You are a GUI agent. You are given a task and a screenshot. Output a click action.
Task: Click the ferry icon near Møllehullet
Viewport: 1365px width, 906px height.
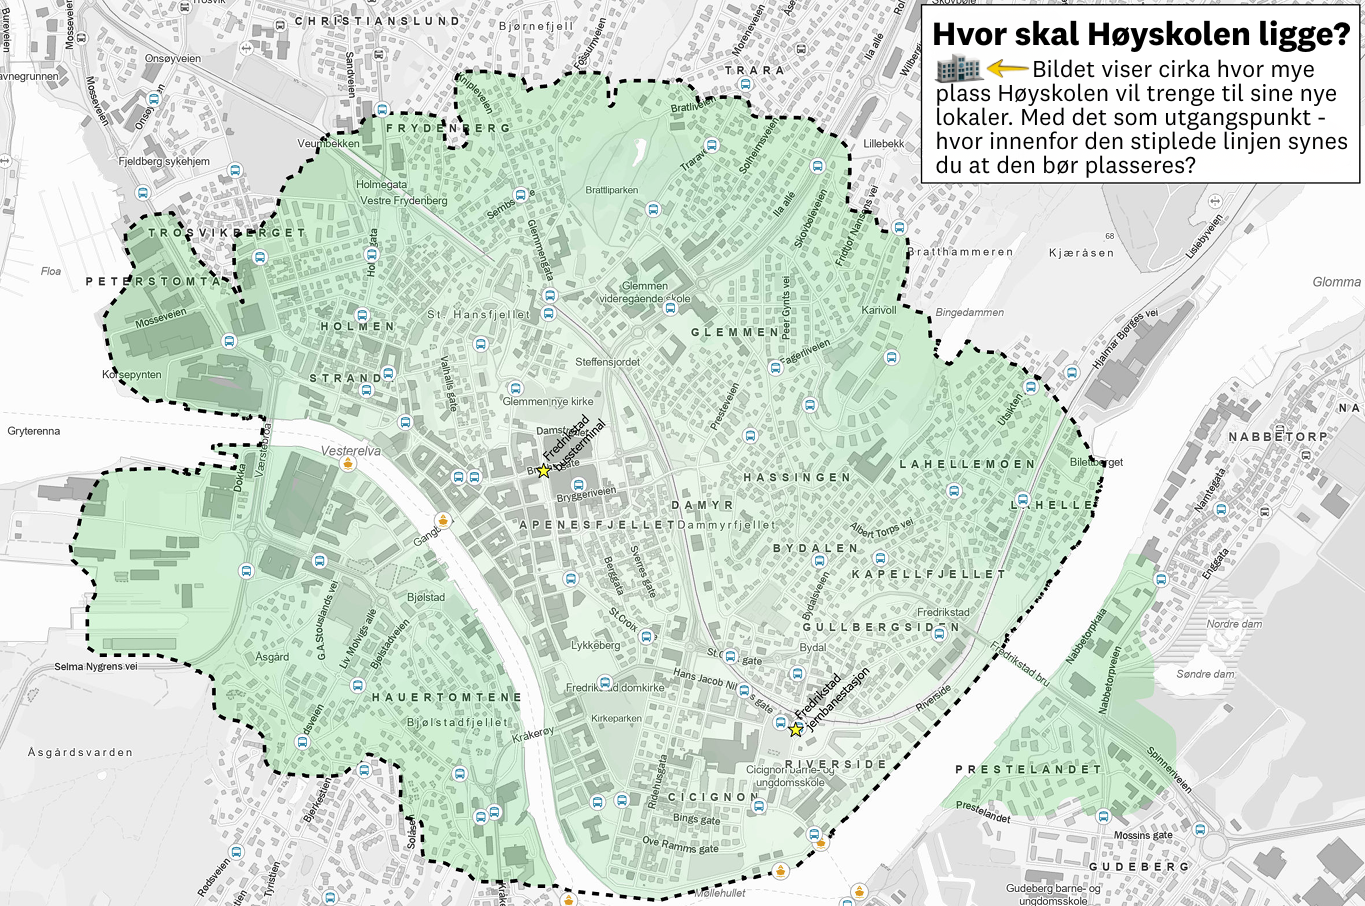click(781, 872)
